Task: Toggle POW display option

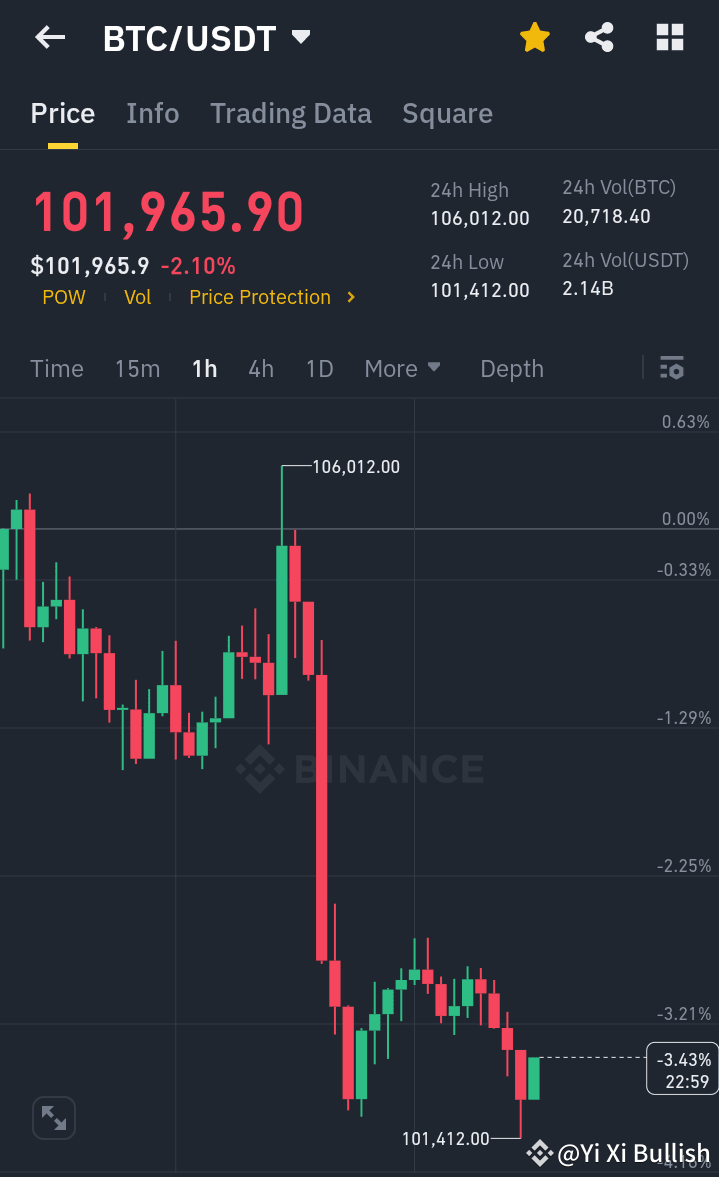Action: [x=63, y=297]
